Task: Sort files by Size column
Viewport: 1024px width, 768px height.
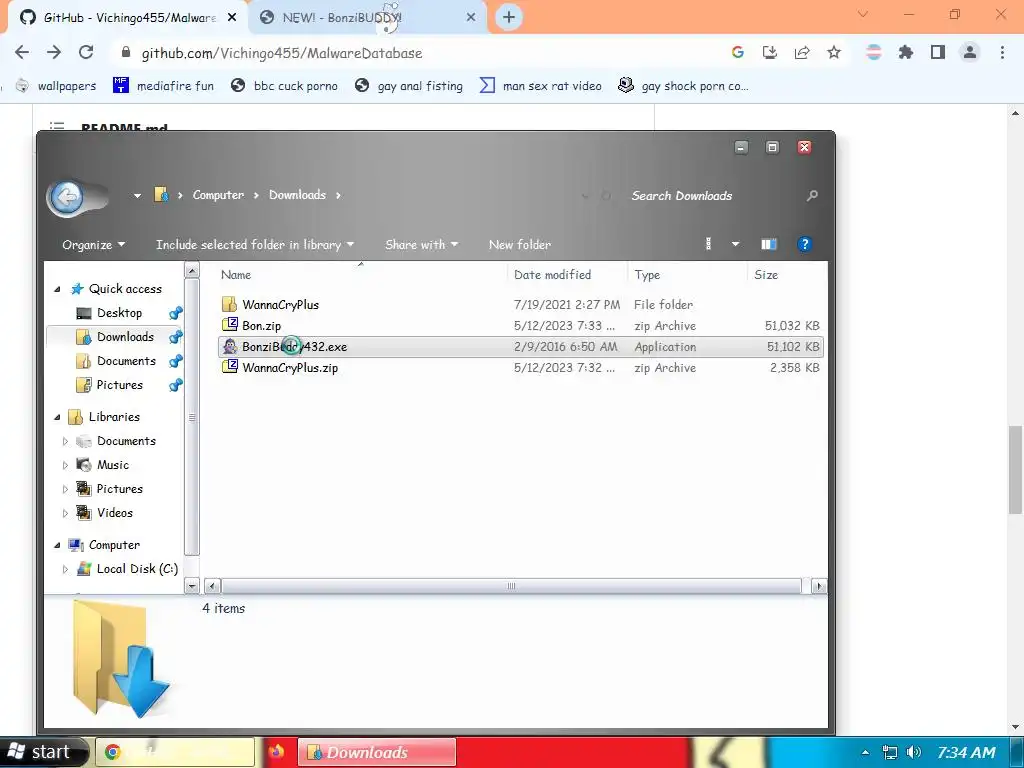Action: 786,275
